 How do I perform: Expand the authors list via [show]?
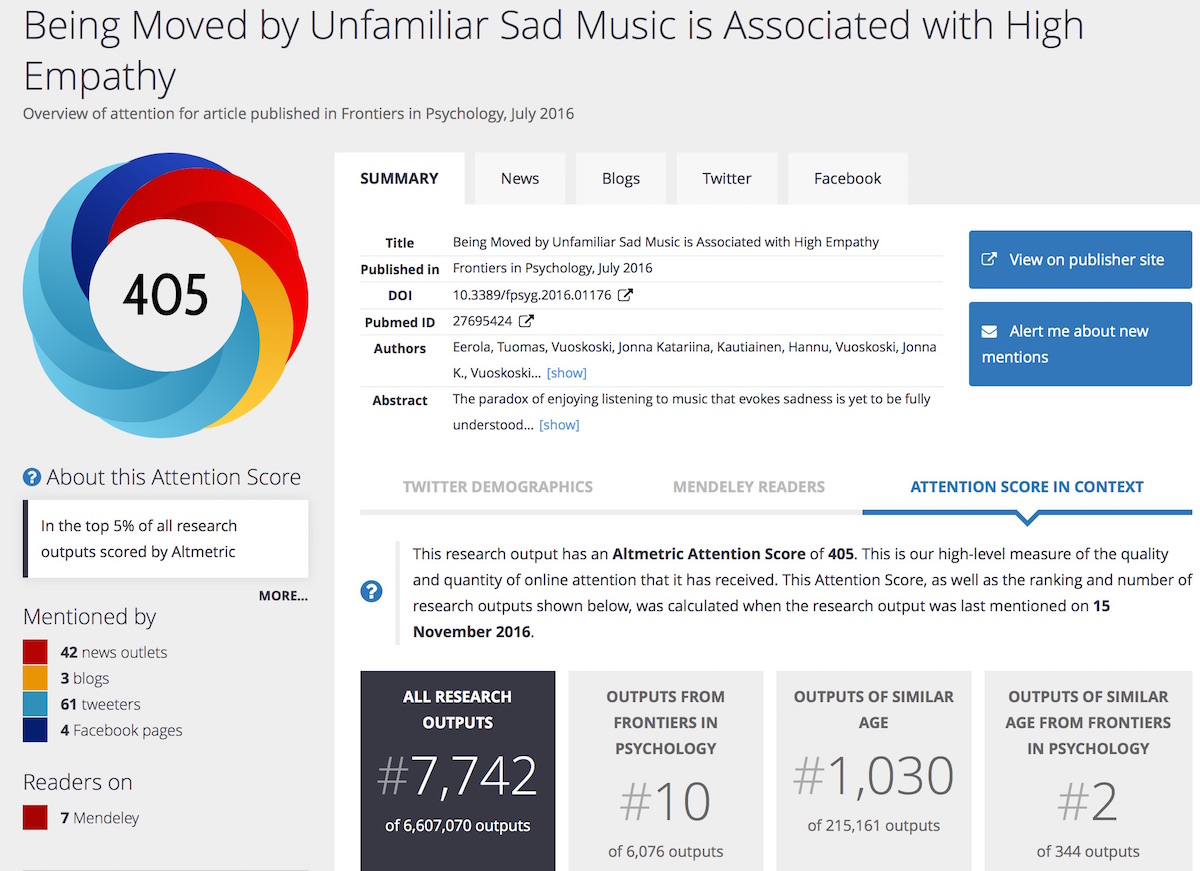tap(566, 372)
